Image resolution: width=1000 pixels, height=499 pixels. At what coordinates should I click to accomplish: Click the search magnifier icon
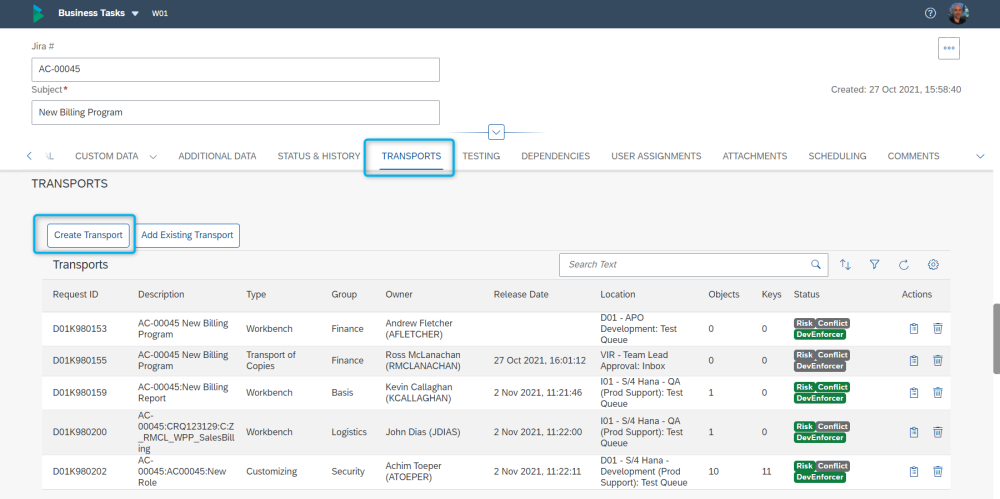(816, 265)
